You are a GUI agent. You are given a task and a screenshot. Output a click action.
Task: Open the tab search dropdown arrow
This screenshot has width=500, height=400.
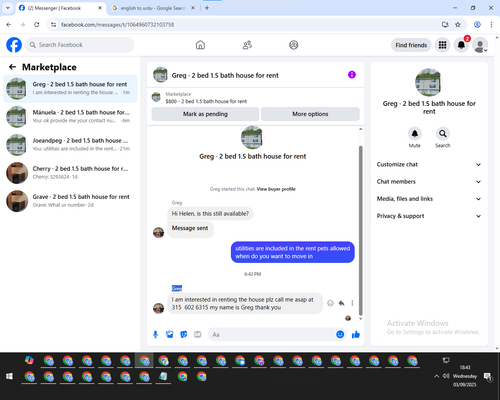(7, 8)
